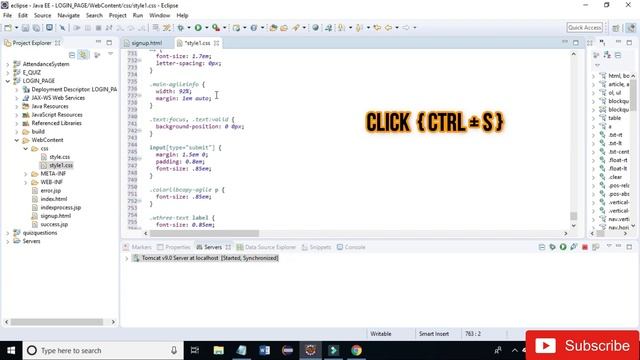Open the Data Source Explorer tab
Image resolution: width=640 pixels, height=360 pixels.
[266, 247]
